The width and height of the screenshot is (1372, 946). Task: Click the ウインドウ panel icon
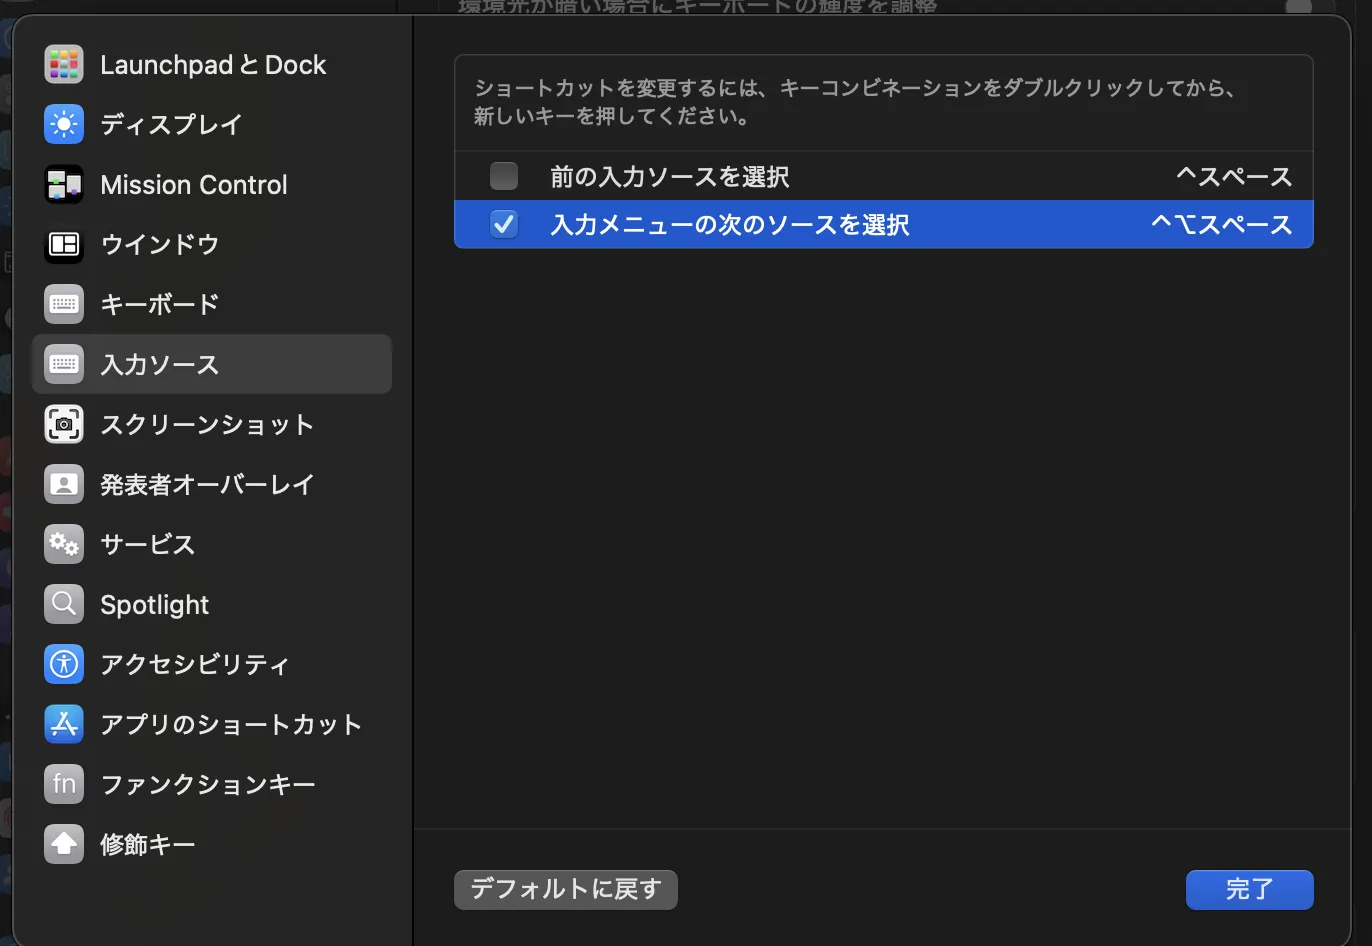tap(63, 244)
